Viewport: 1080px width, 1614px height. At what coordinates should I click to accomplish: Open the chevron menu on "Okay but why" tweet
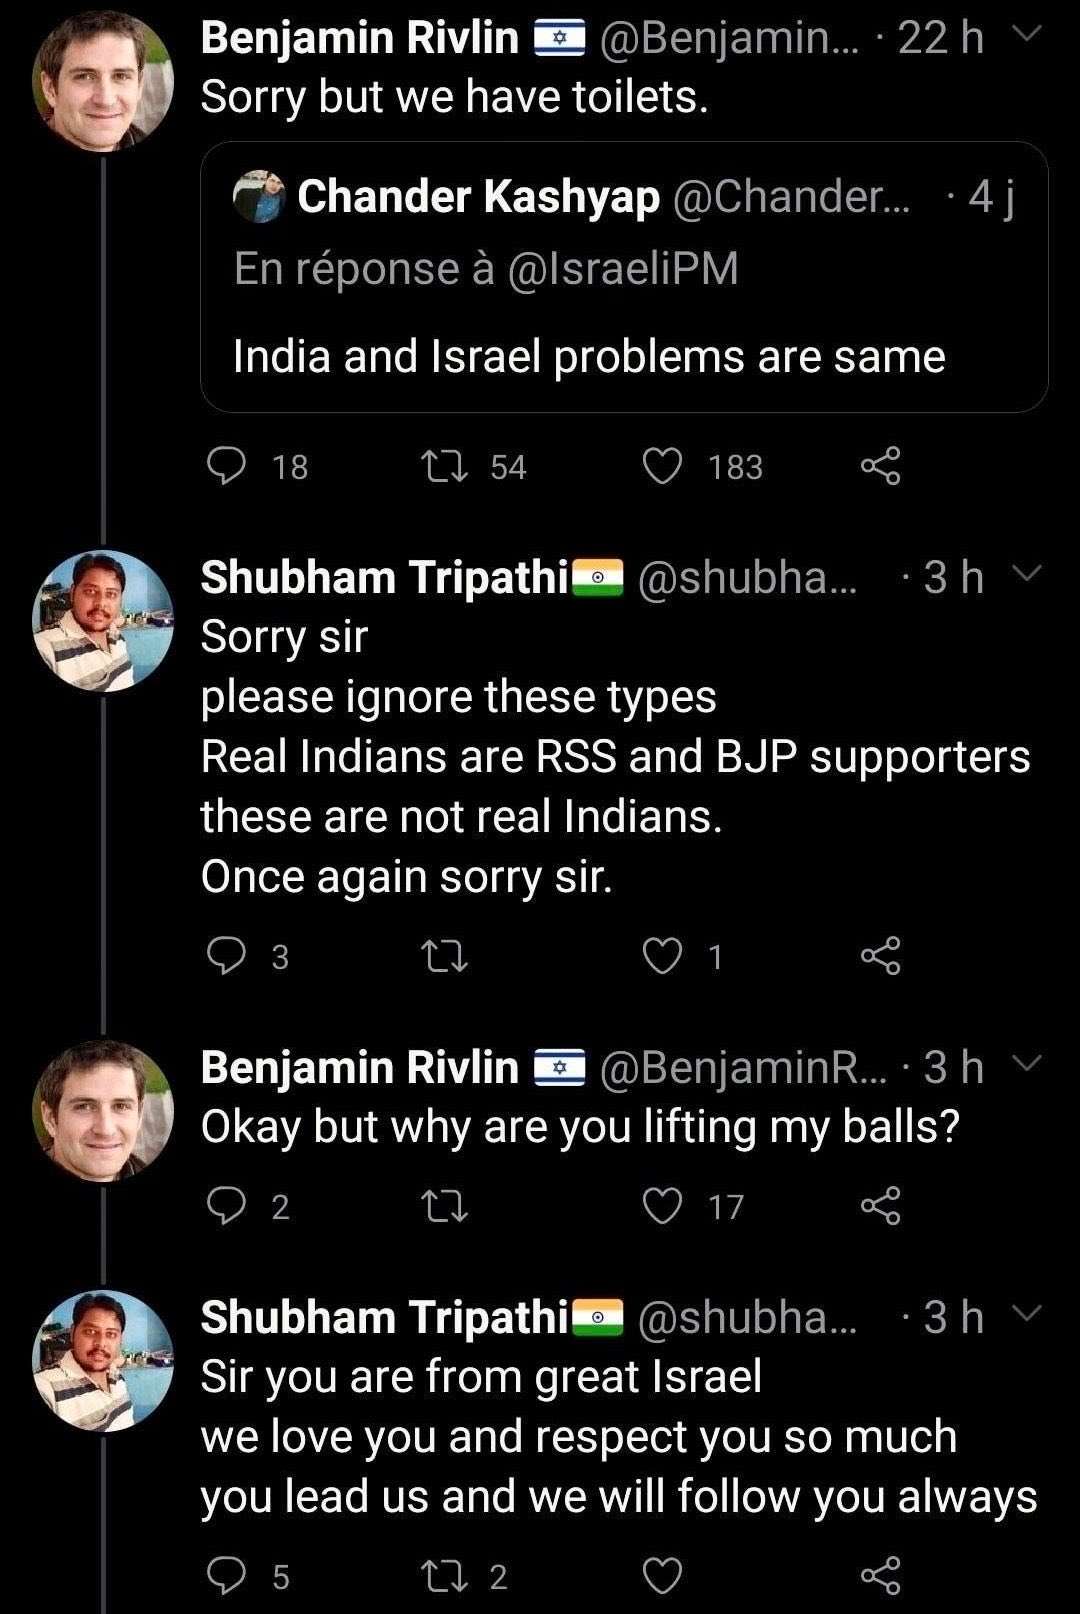(1027, 1064)
